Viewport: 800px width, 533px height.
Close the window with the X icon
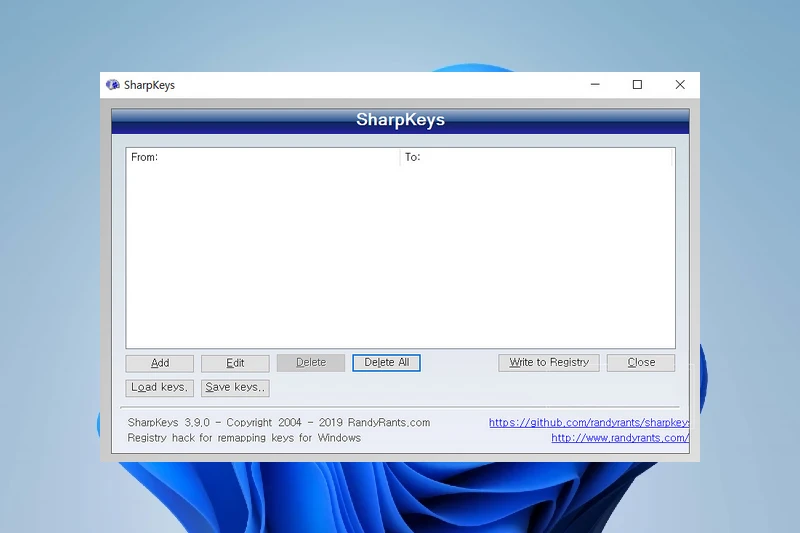coord(680,85)
